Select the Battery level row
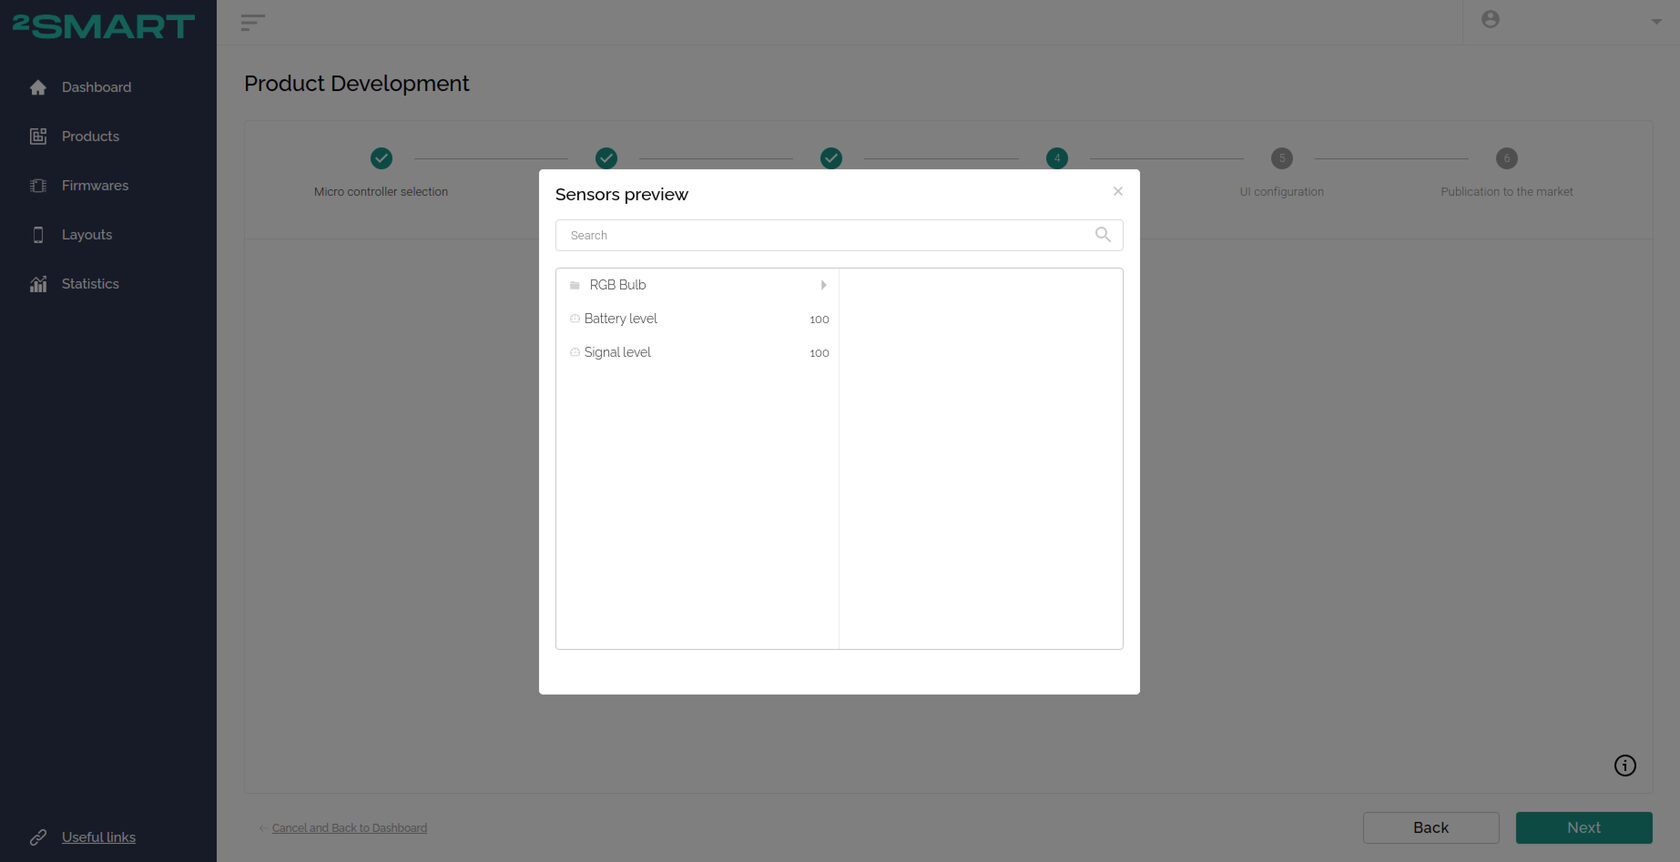 698,319
